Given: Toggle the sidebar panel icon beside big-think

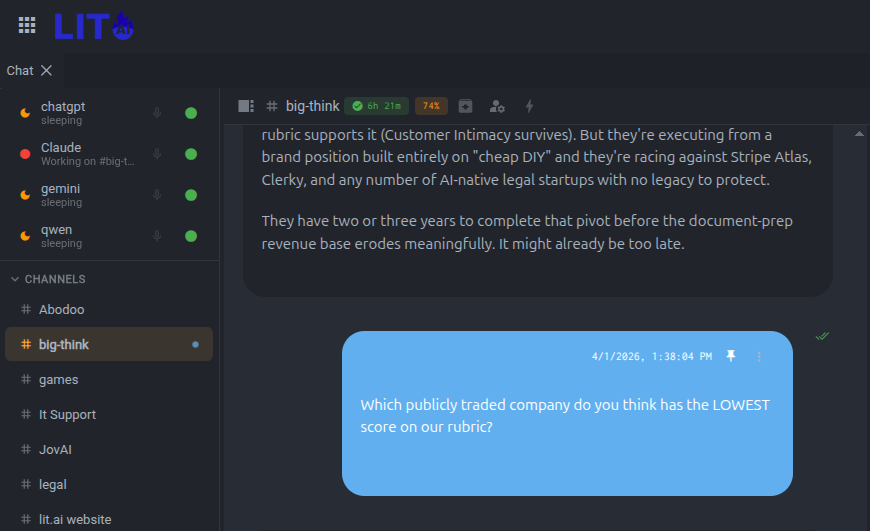Looking at the screenshot, I should point(246,106).
